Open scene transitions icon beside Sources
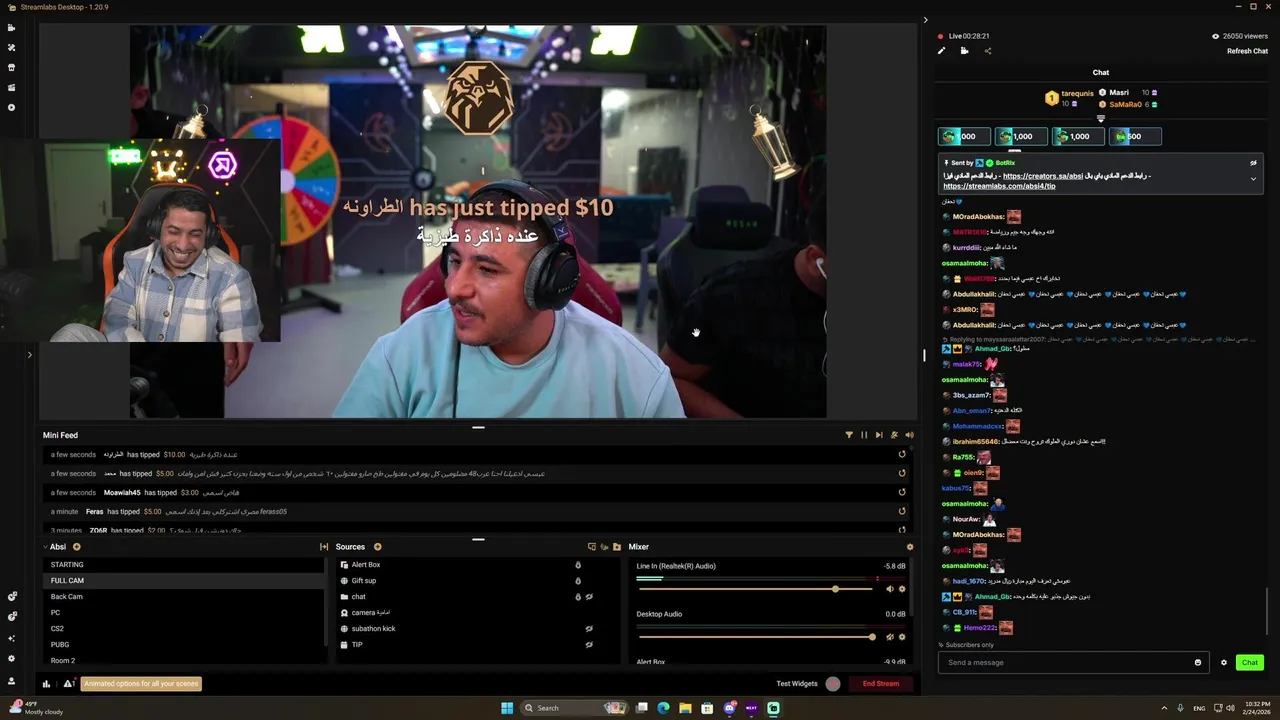1280x720 pixels. (x=324, y=547)
